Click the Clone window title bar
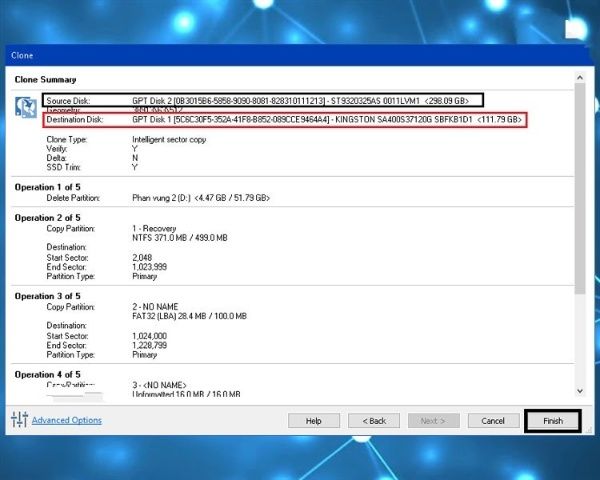Viewport: 600px width, 480px height. click(300, 55)
